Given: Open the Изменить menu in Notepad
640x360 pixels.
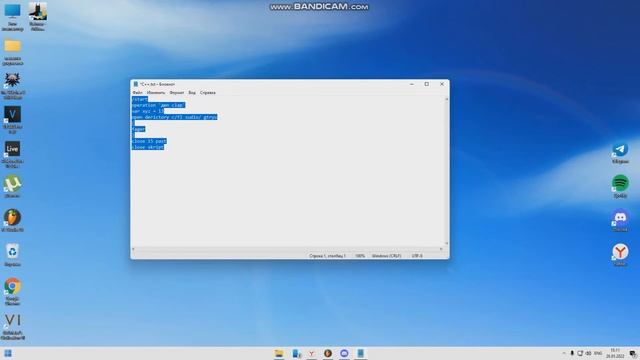Looking at the screenshot, I should point(156,93).
